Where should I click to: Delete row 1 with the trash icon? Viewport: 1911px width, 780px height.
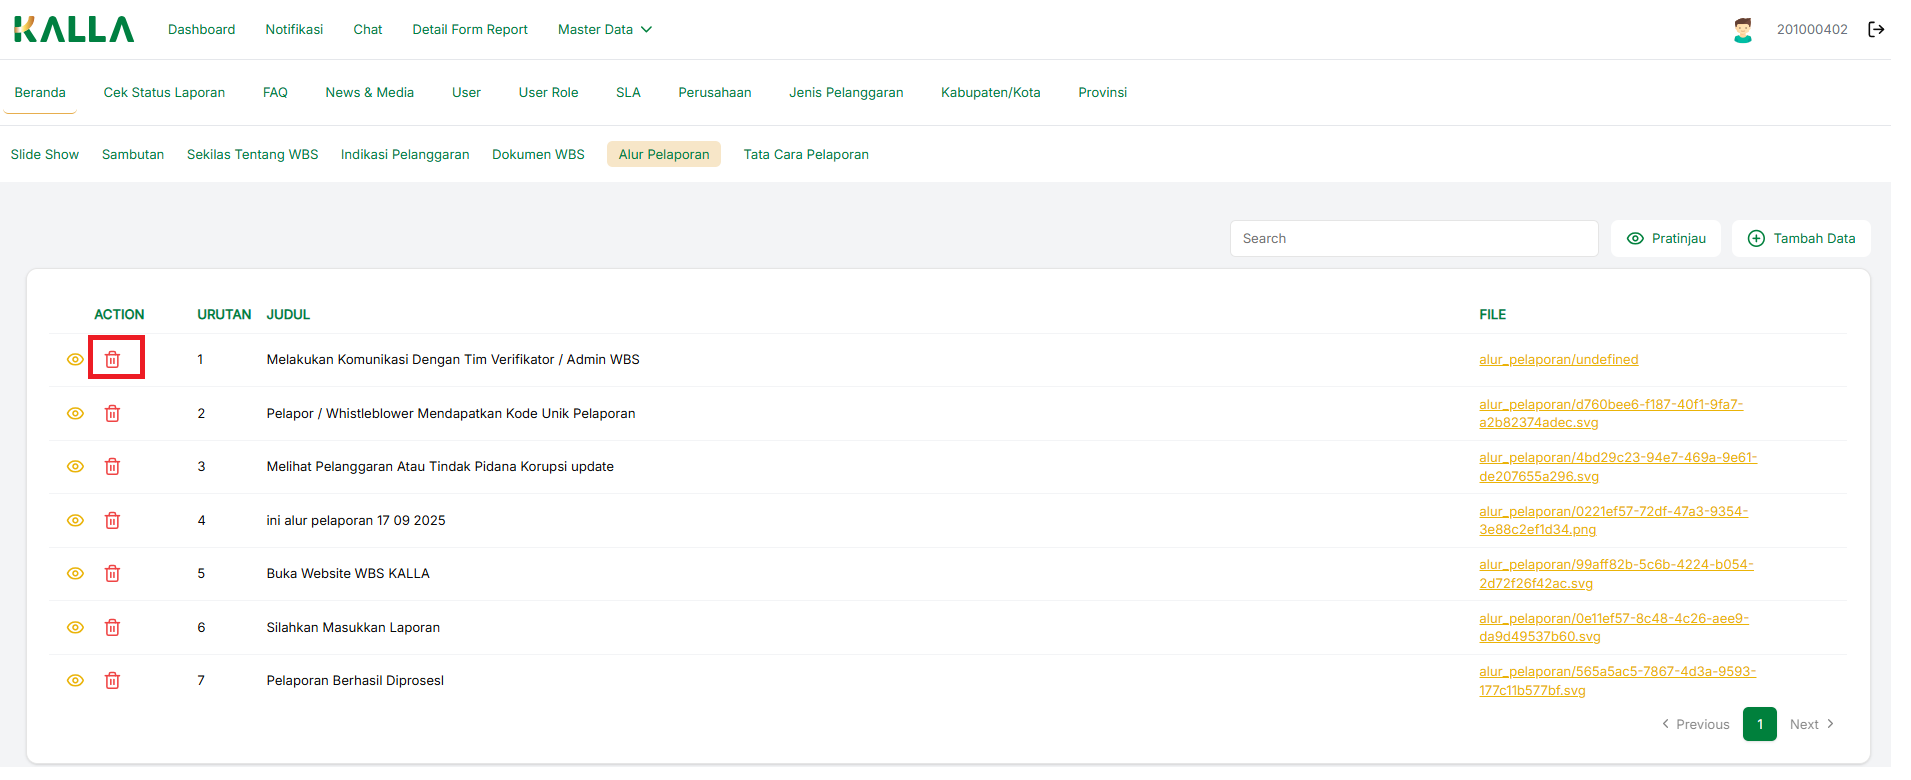113,359
